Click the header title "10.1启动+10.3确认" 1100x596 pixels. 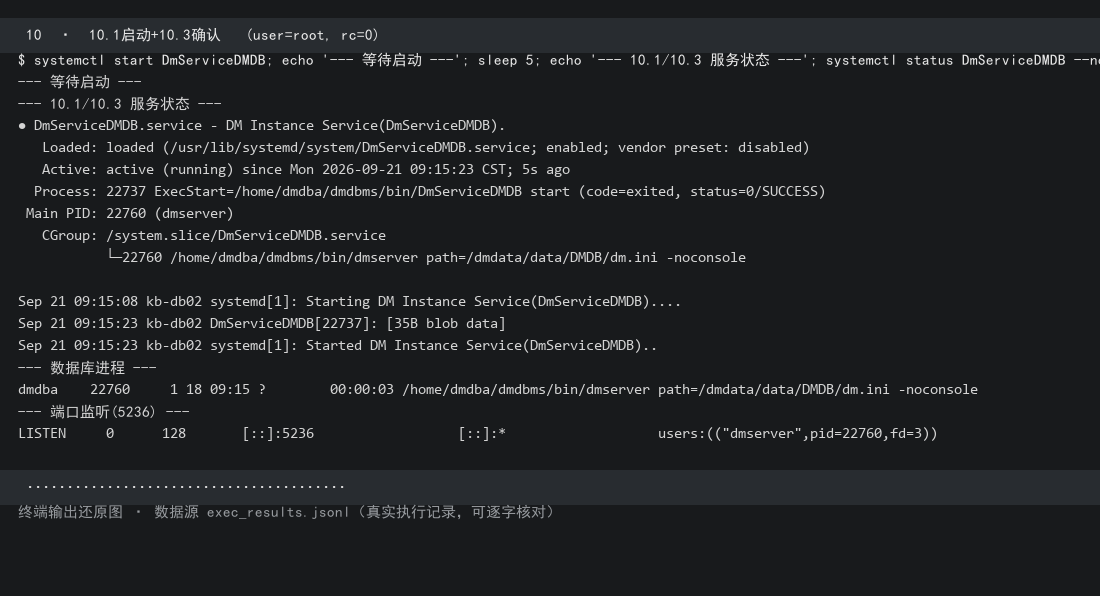click(154, 35)
